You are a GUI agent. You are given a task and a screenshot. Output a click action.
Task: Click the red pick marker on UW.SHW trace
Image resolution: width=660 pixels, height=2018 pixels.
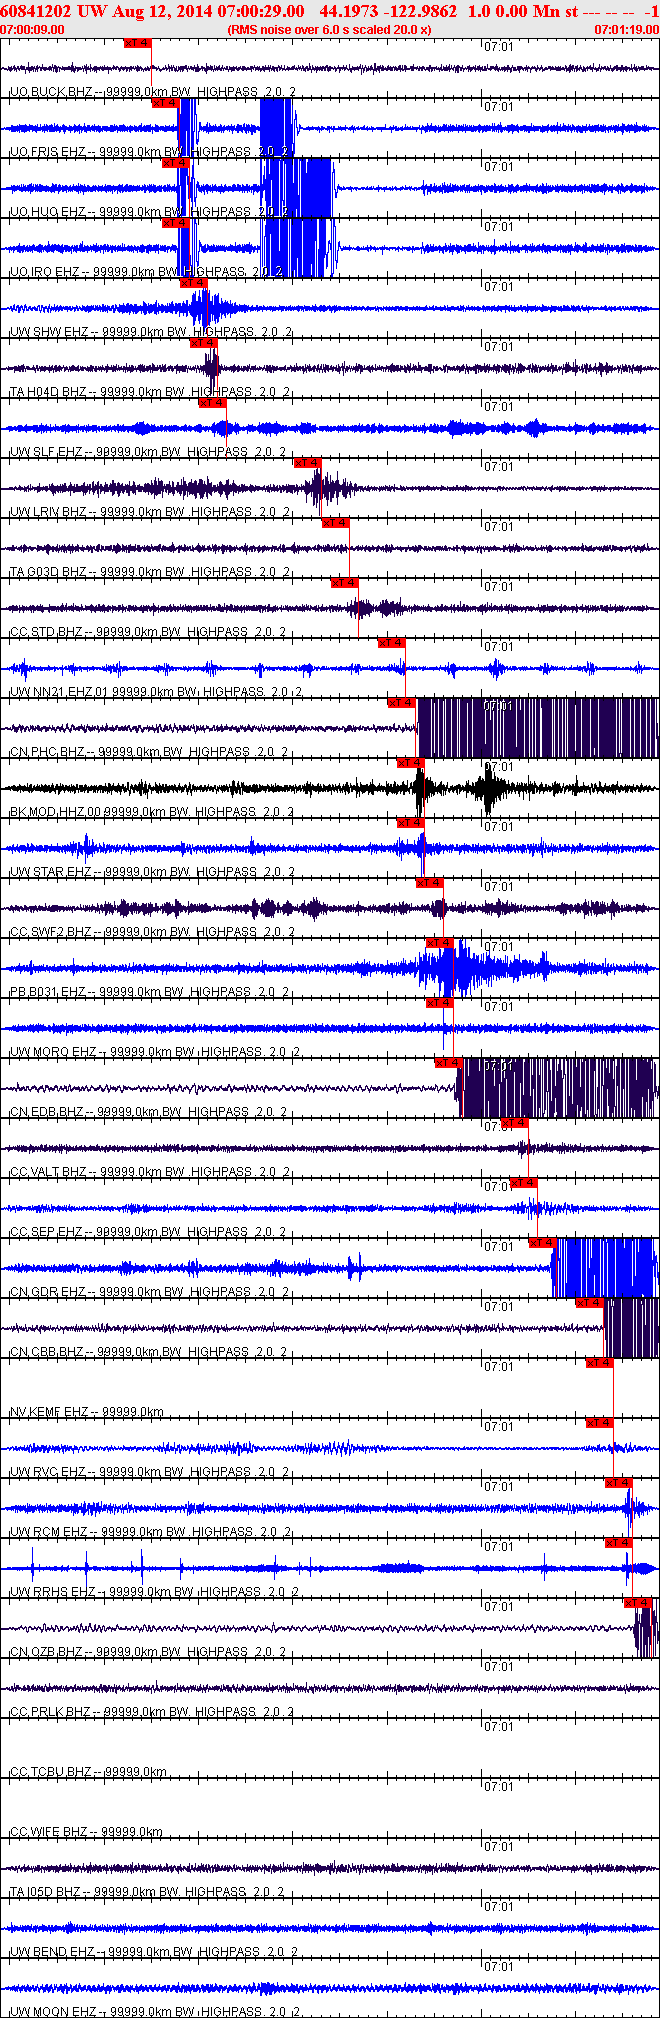point(194,283)
